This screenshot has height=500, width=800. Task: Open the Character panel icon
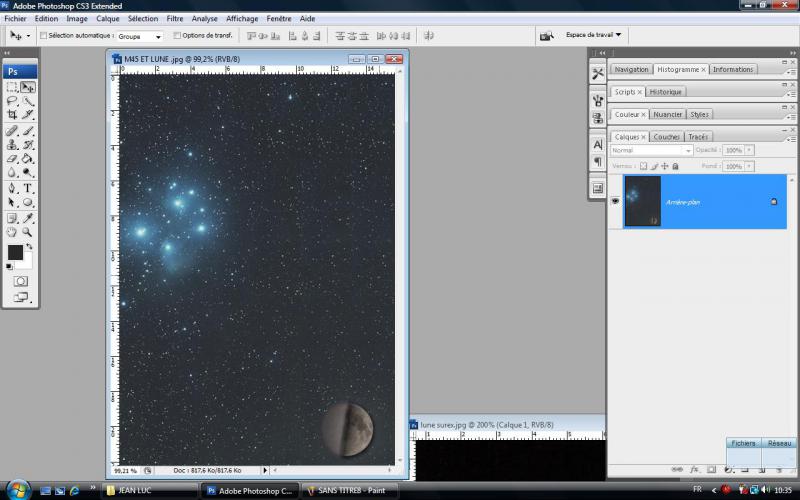[x=597, y=145]
